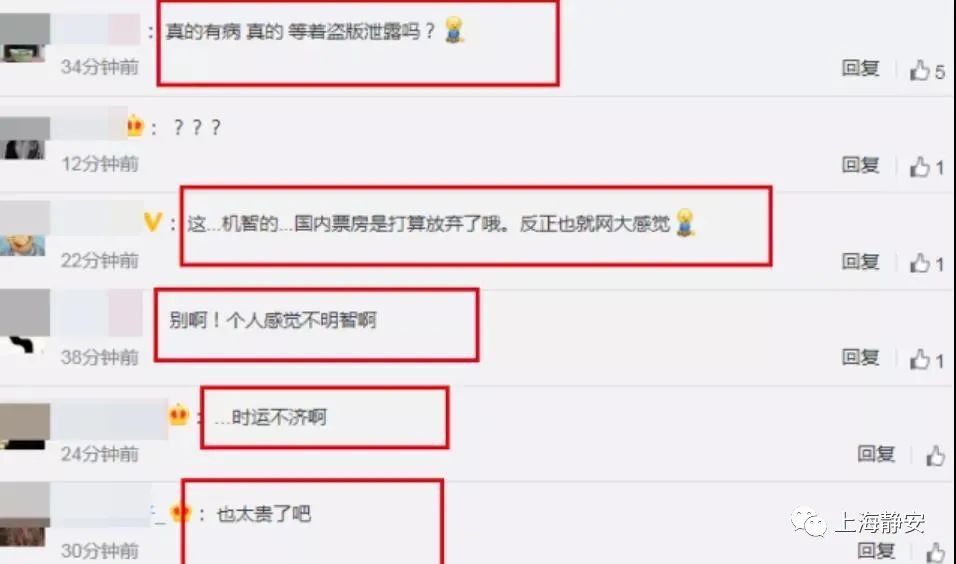This screenshot has height=564, width=956.
Task: Click the yellow V verified badge
Action: 152,221
